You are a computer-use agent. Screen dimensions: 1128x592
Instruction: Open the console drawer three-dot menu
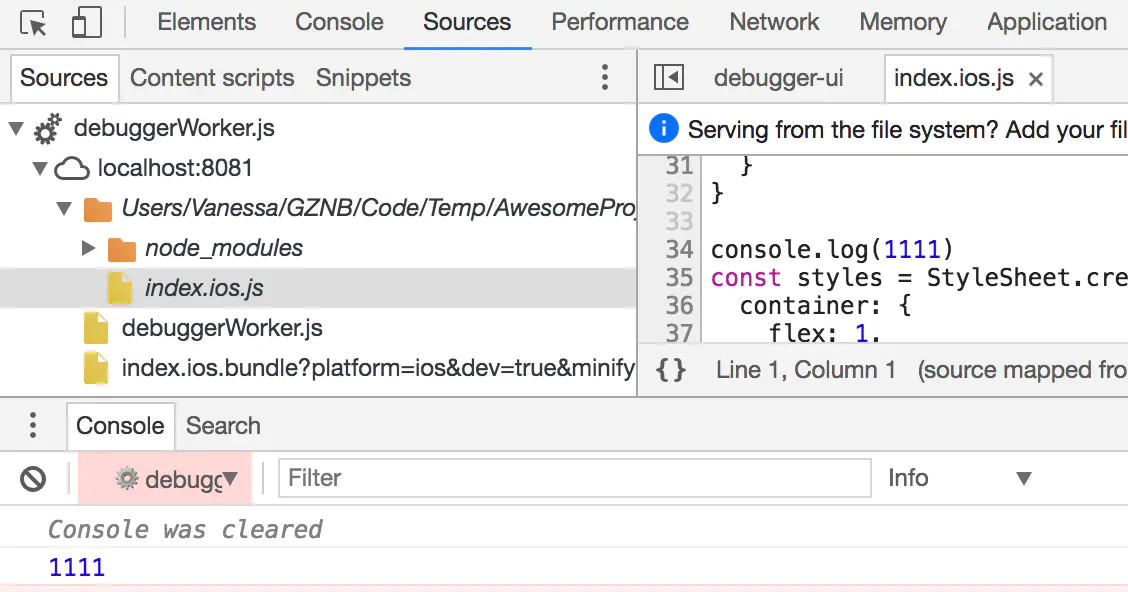[33, 426]
